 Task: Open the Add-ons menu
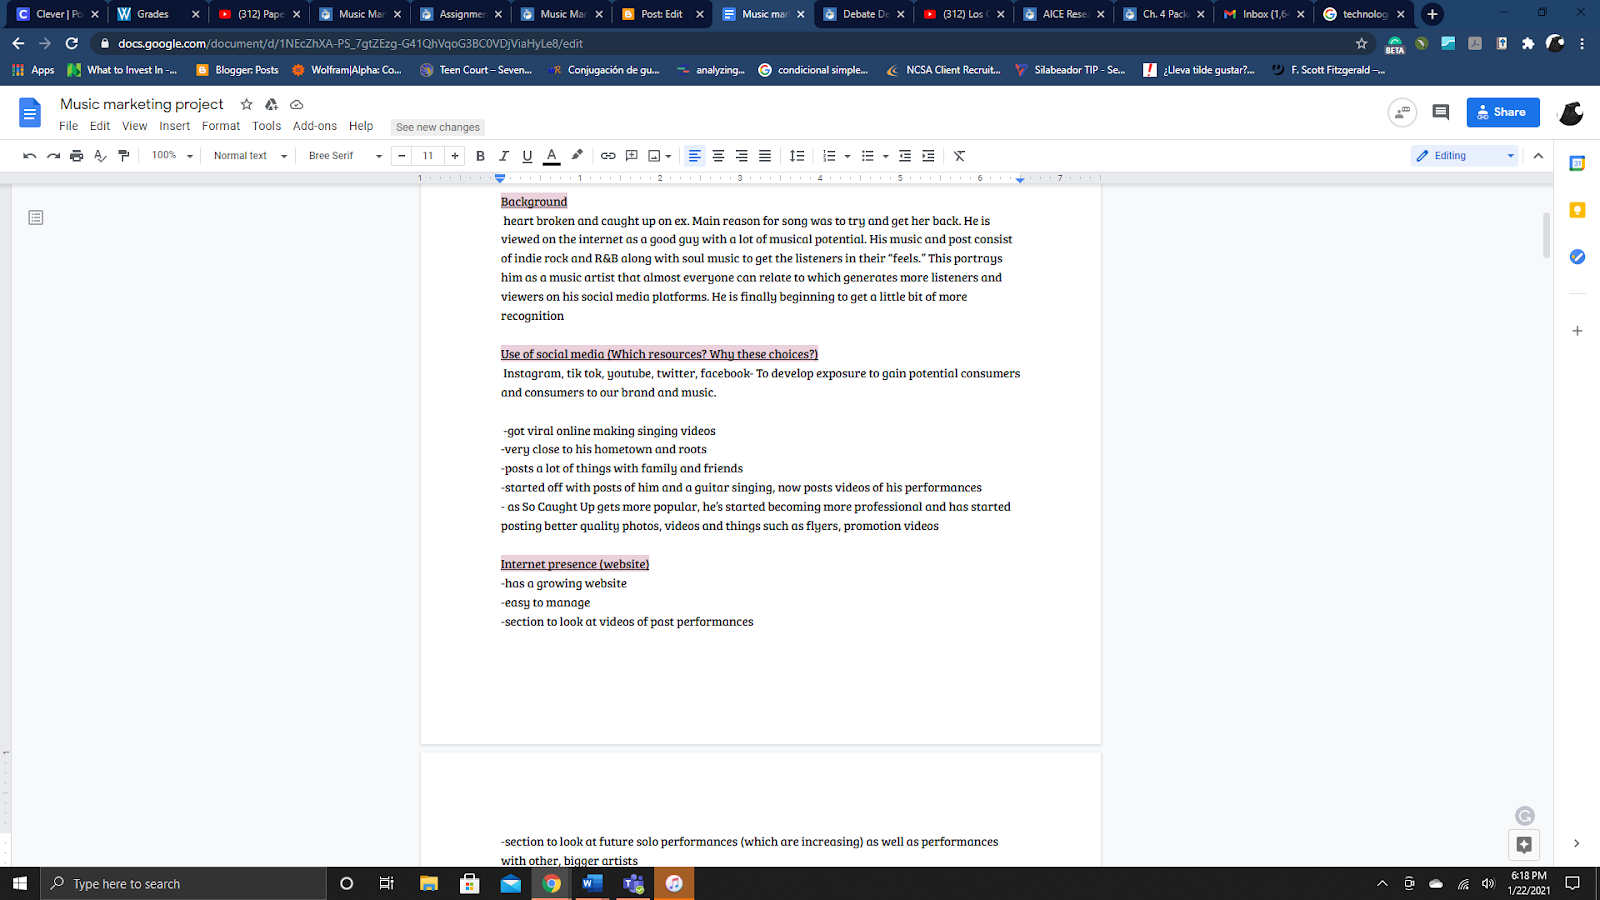point(315,126)
